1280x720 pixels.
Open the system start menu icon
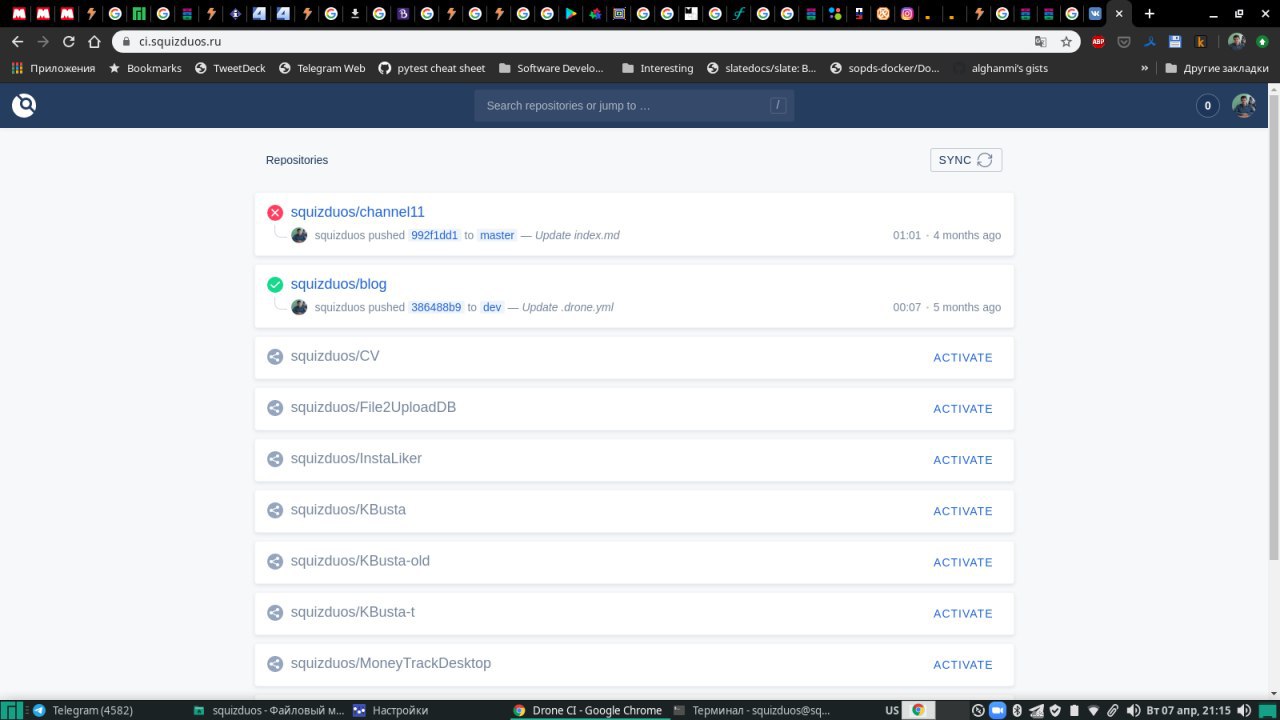[13, 710]
